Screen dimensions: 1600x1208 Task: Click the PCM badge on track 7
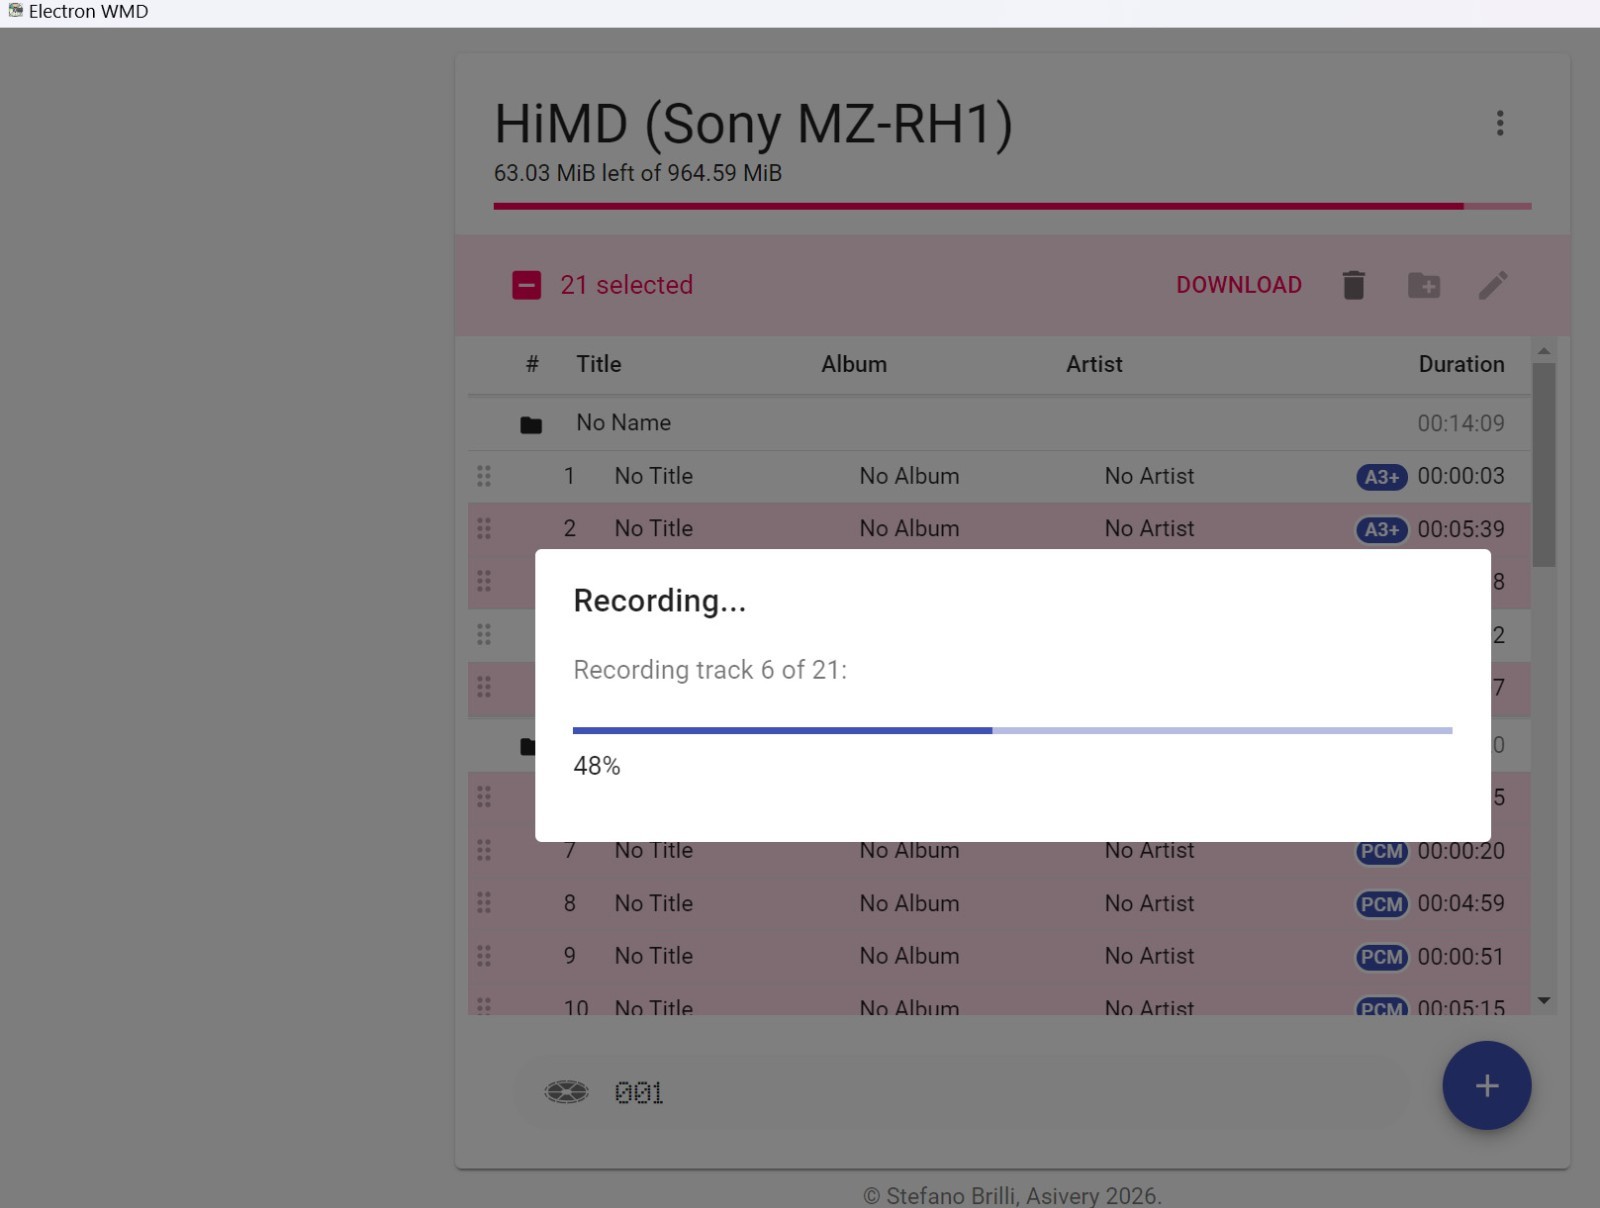(1382, 851)
